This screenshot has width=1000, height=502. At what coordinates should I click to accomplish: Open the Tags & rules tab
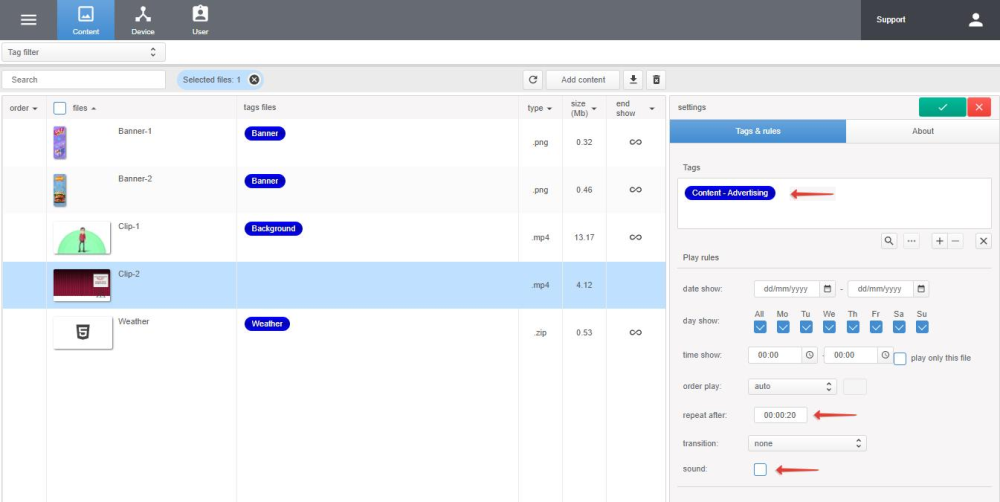tap(758, 131)
